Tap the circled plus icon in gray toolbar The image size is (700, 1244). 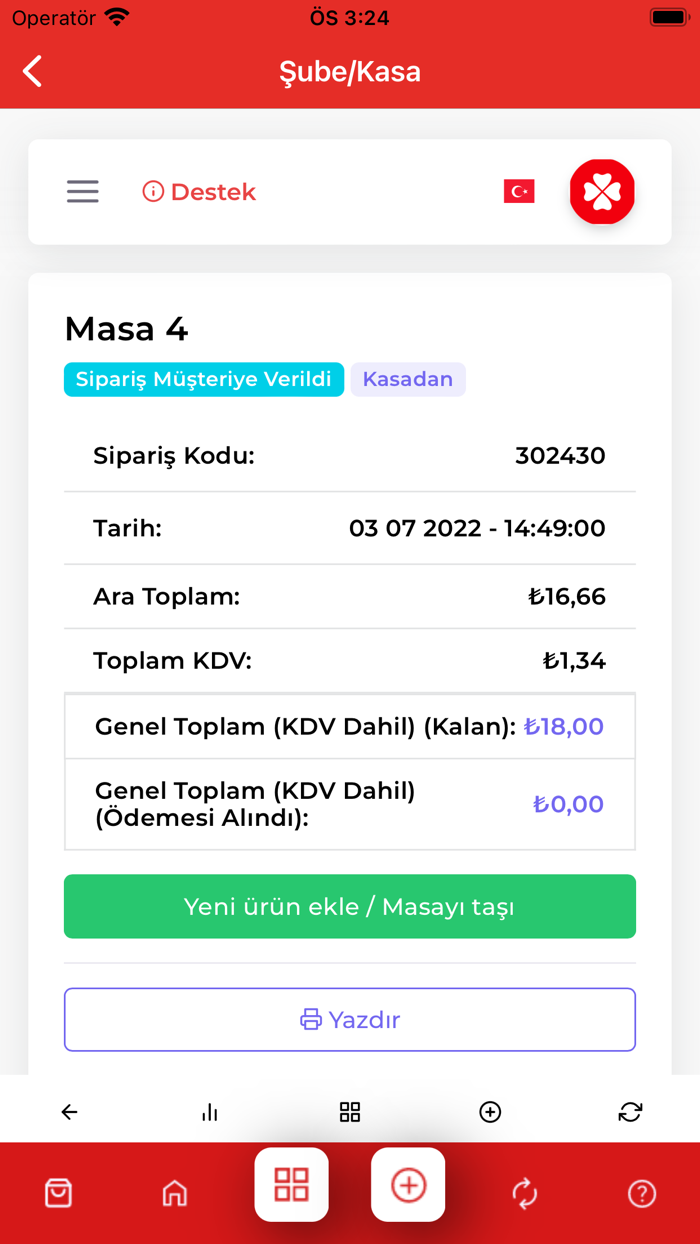(x=489, y=1111)
